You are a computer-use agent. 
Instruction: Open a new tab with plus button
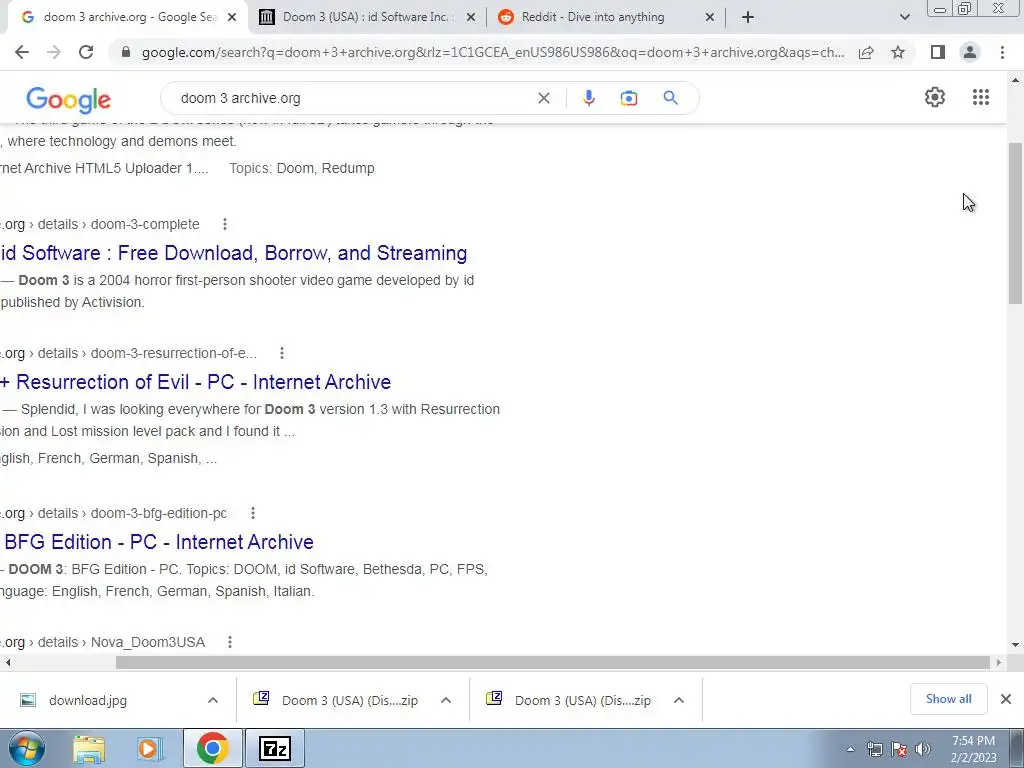pyautogui.click(x=748, y=18)
